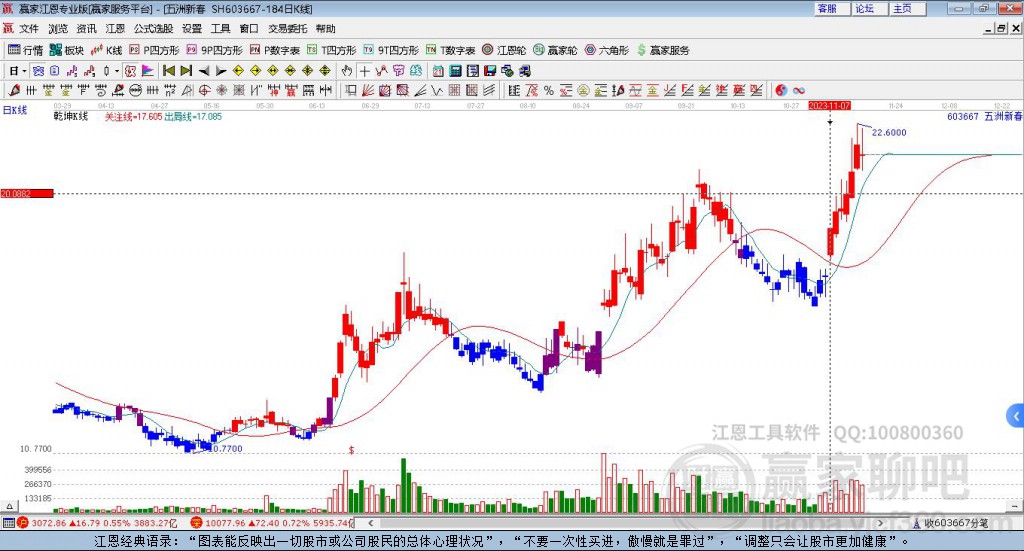Select the red fan lines tool
The image size is (1024, 551).
[x=367, y=90]
